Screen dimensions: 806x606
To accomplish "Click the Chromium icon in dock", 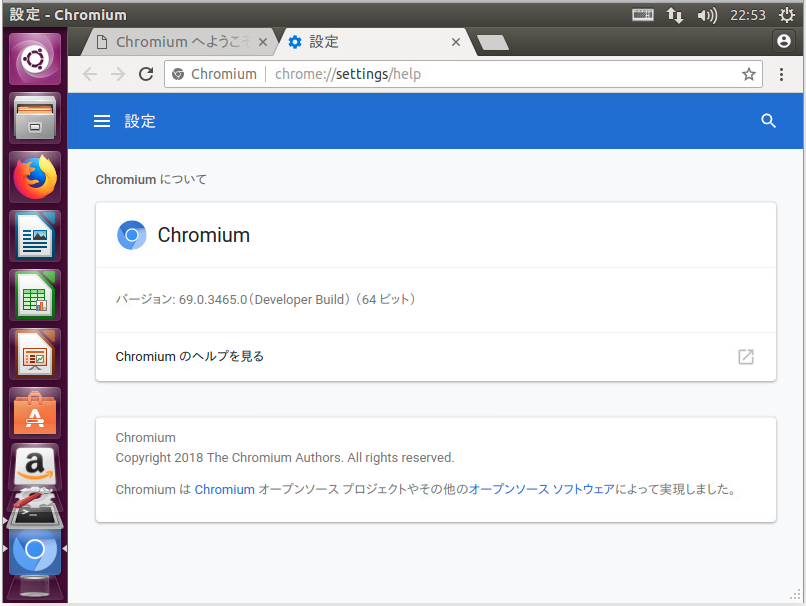I will coord(35,550).
